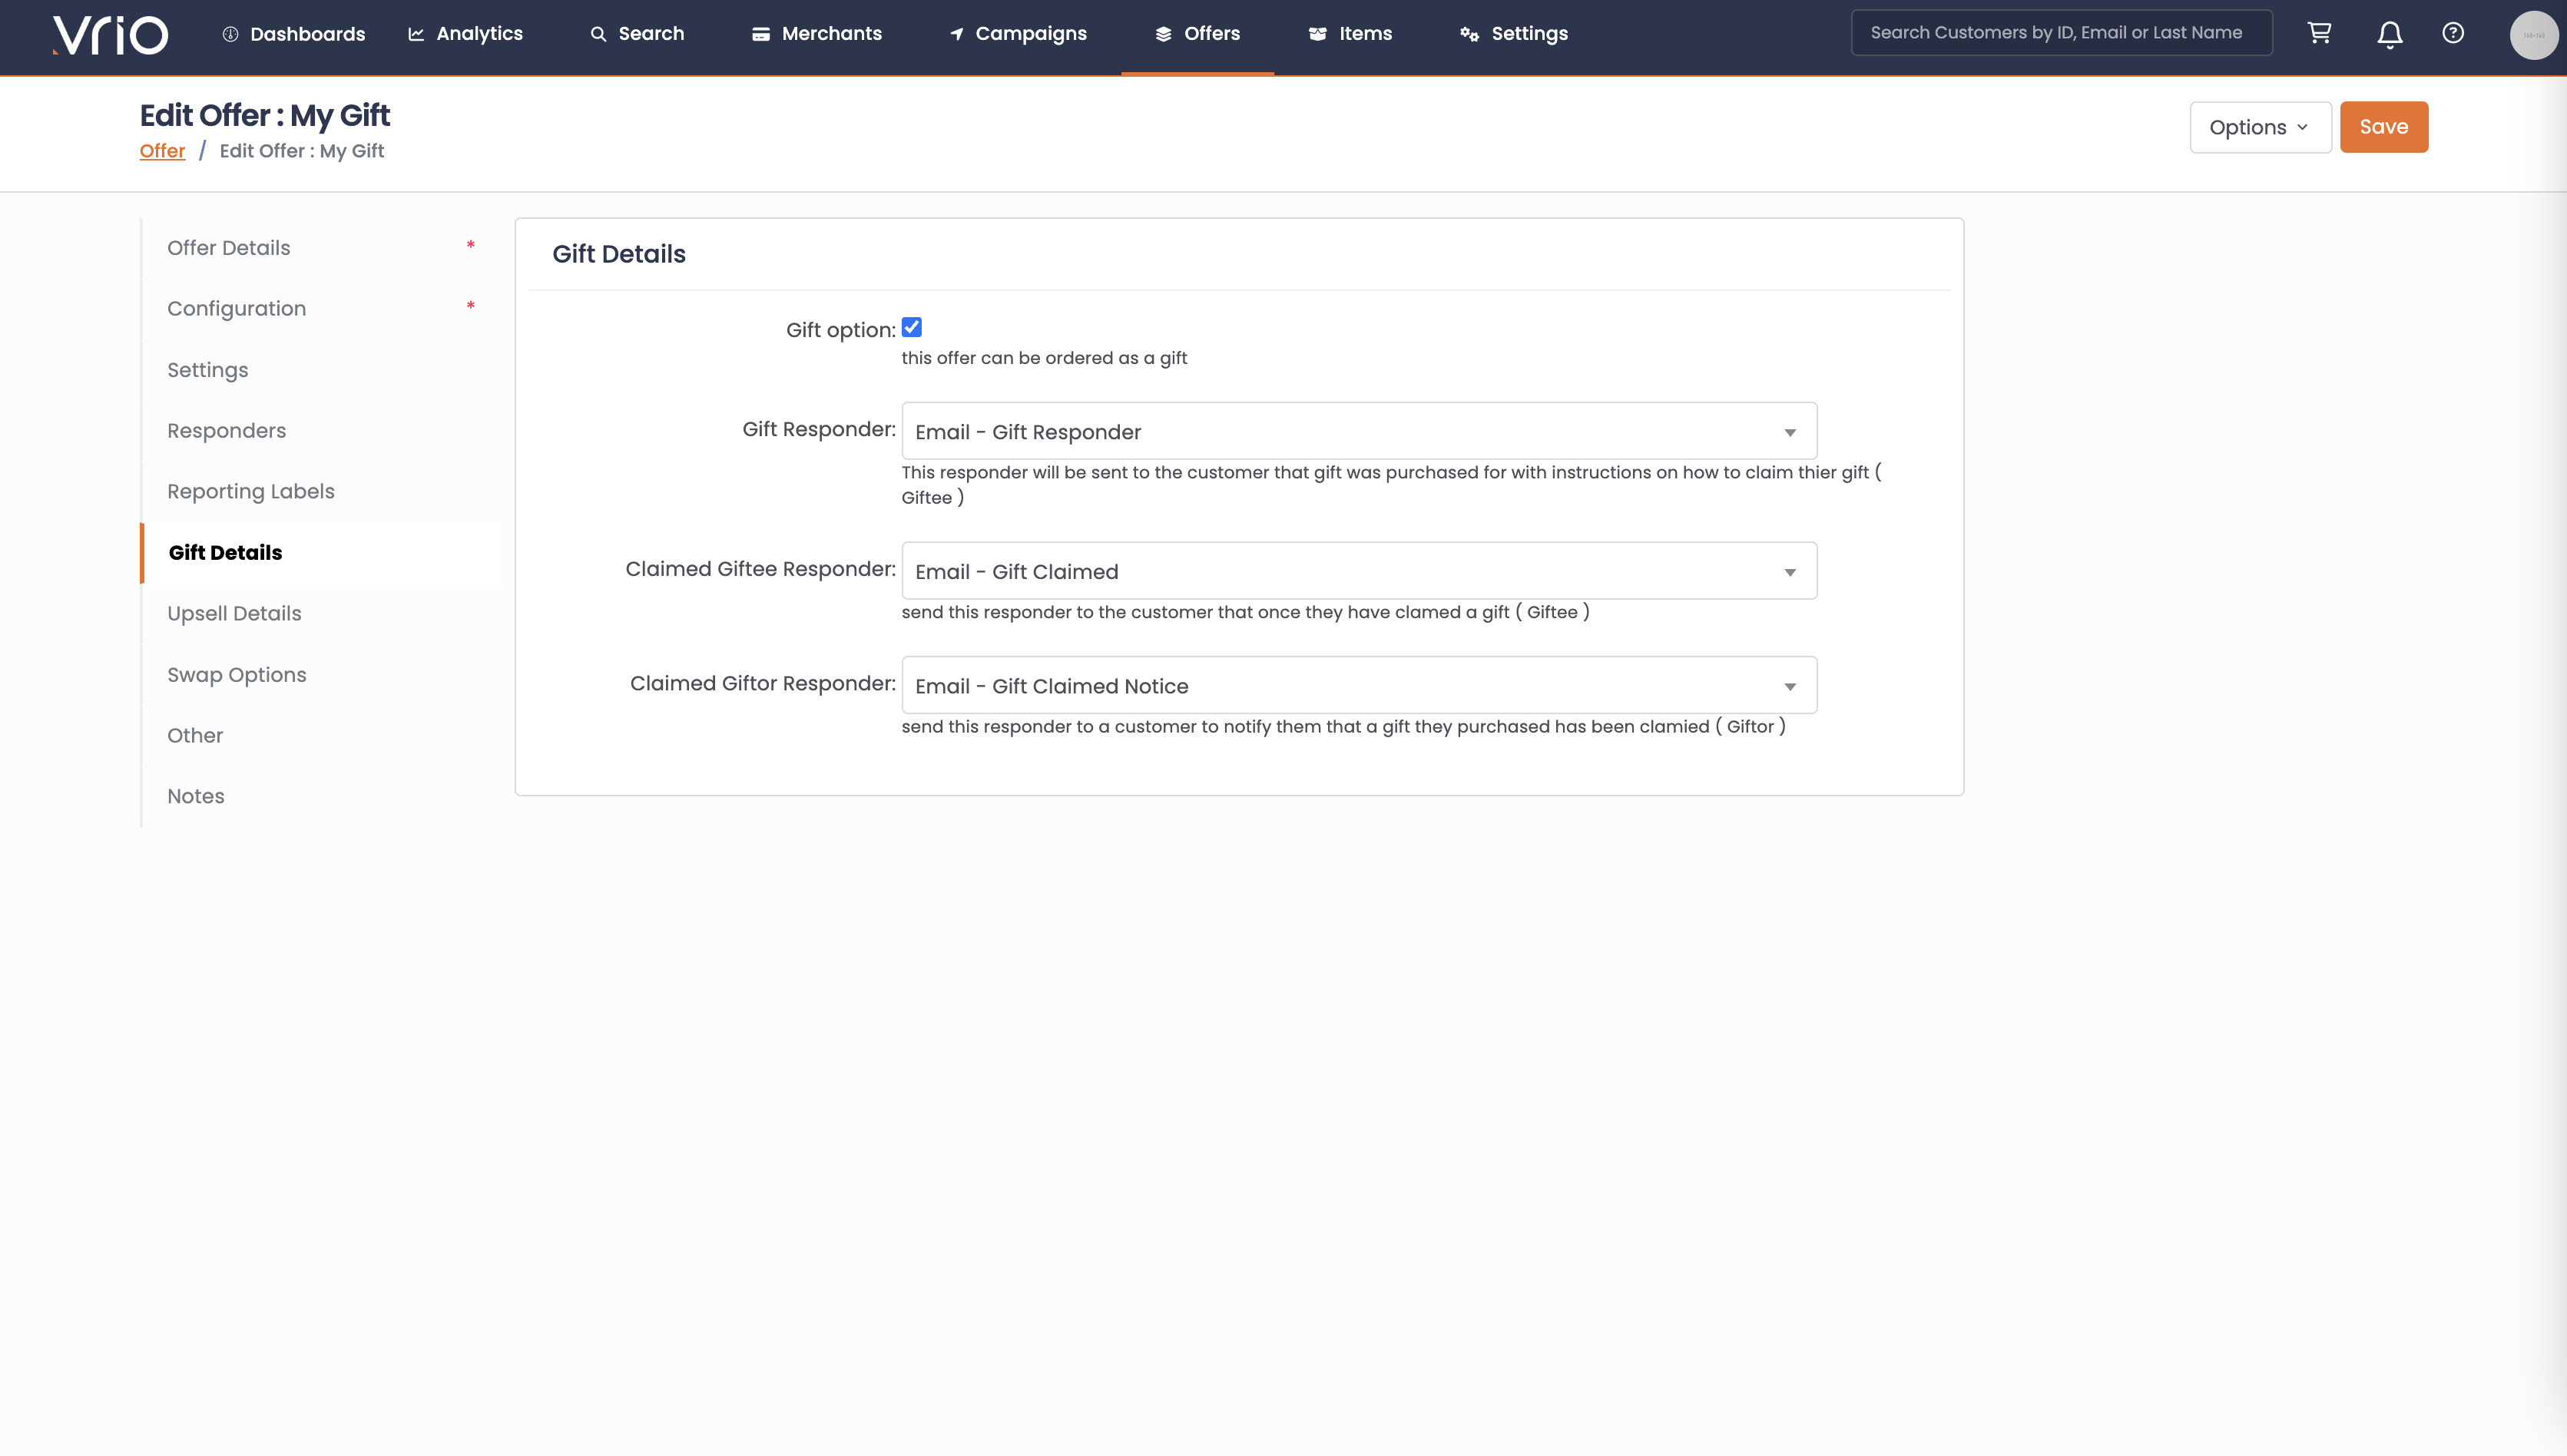Click 'this offer can be ordered as a gift' text
Viewport: 2567px width, 1456px height.
(1044, 358)
